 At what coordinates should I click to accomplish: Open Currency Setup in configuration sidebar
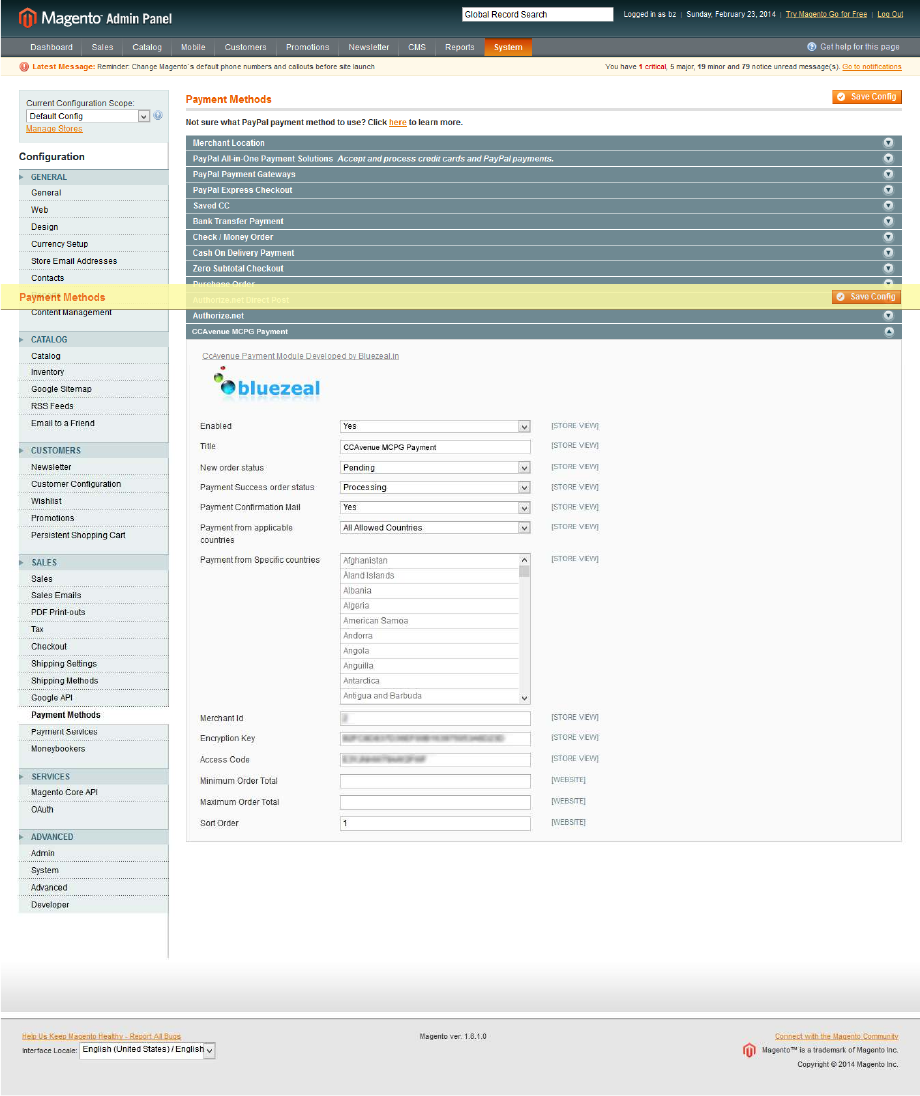coord(59,244)
